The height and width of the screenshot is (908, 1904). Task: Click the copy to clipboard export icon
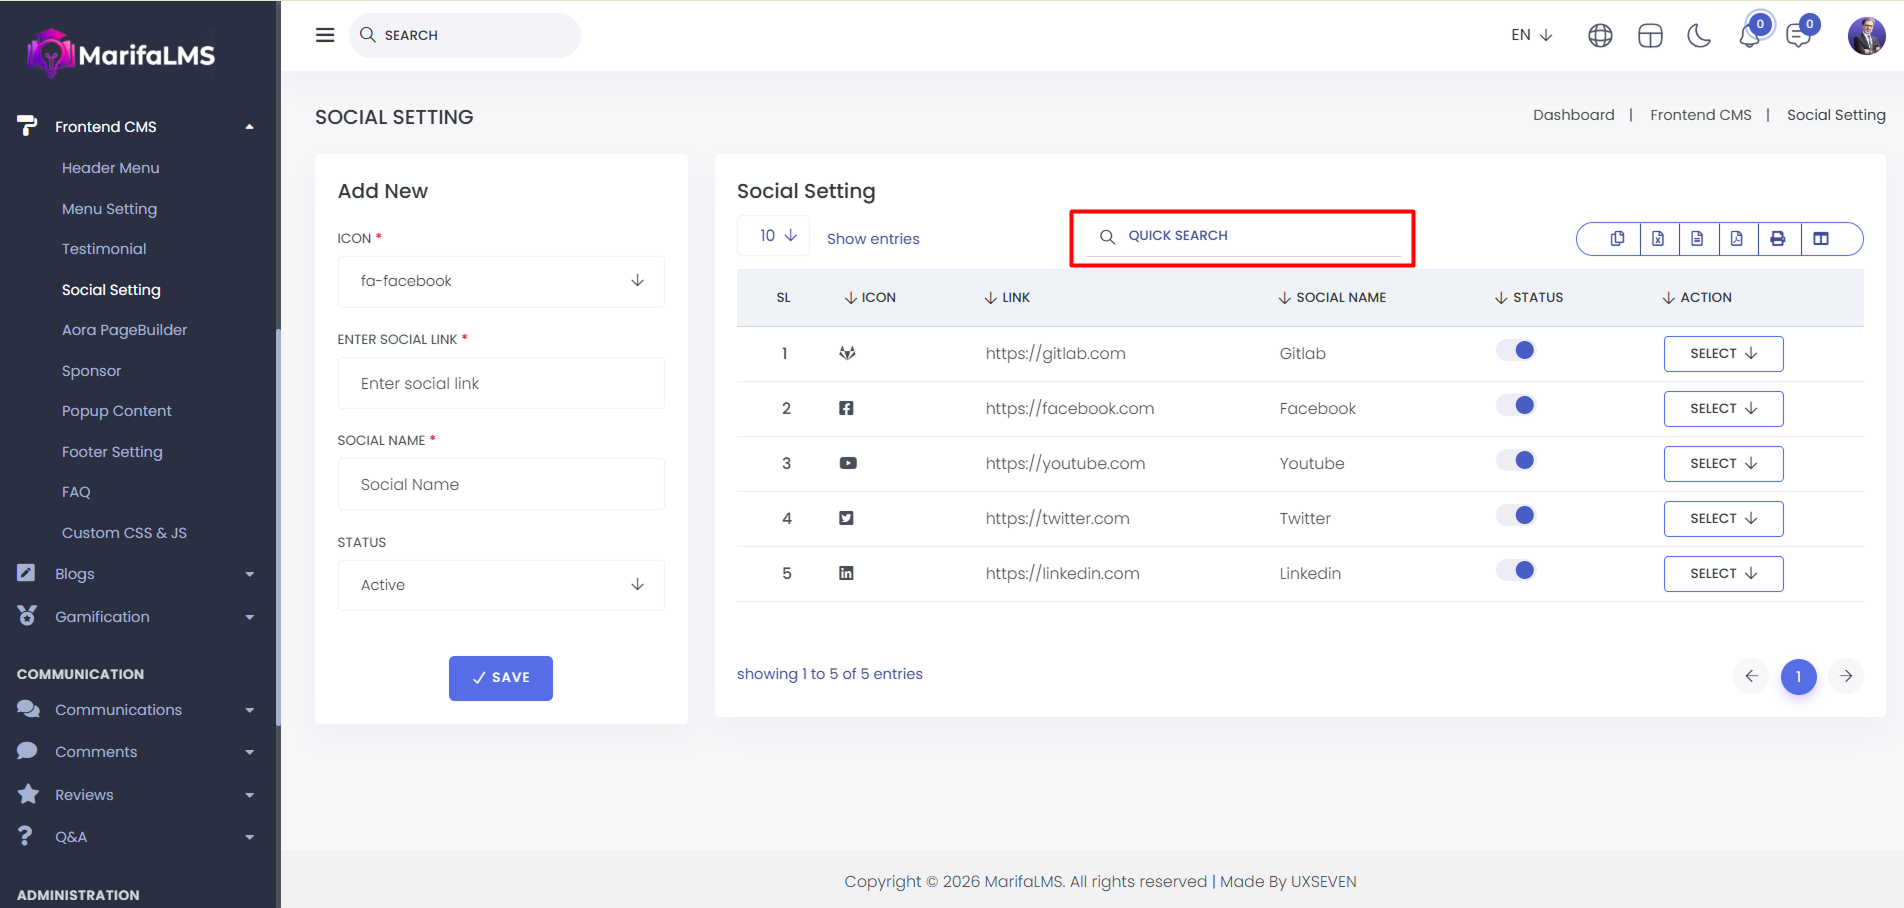(x=1617, y=239)
